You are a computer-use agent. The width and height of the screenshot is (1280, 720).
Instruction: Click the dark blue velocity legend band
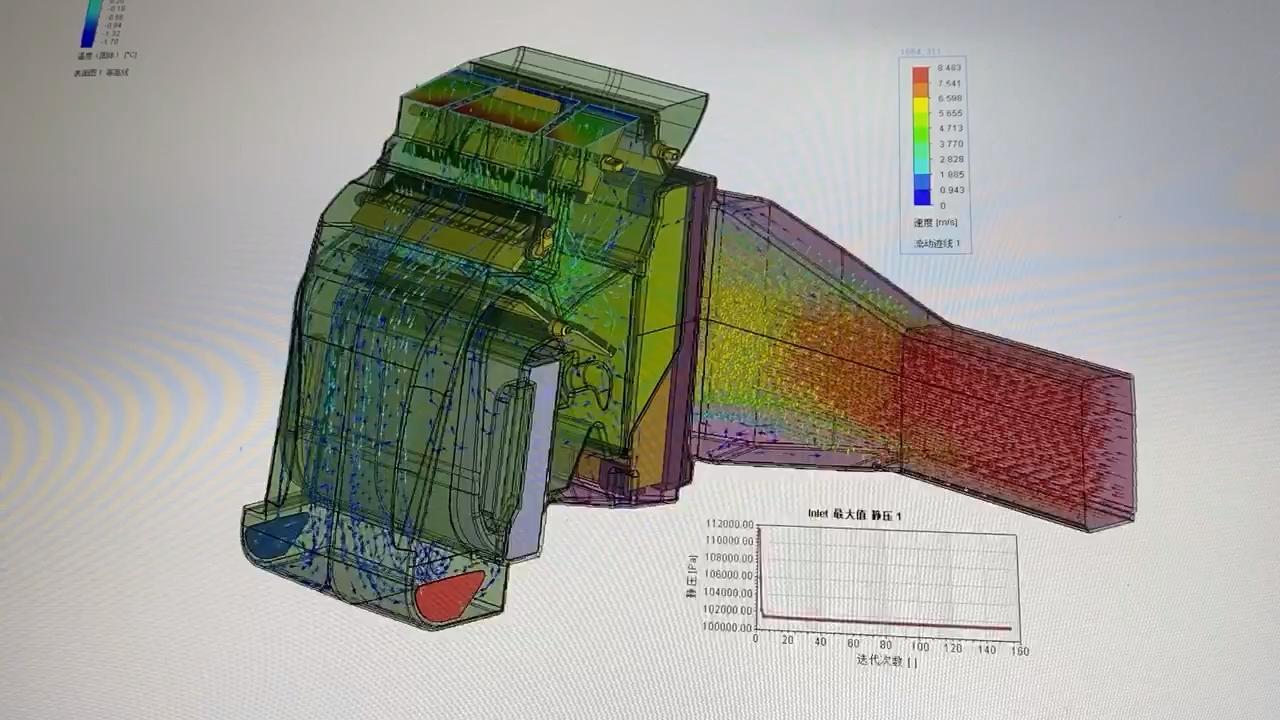coord(920,197)
